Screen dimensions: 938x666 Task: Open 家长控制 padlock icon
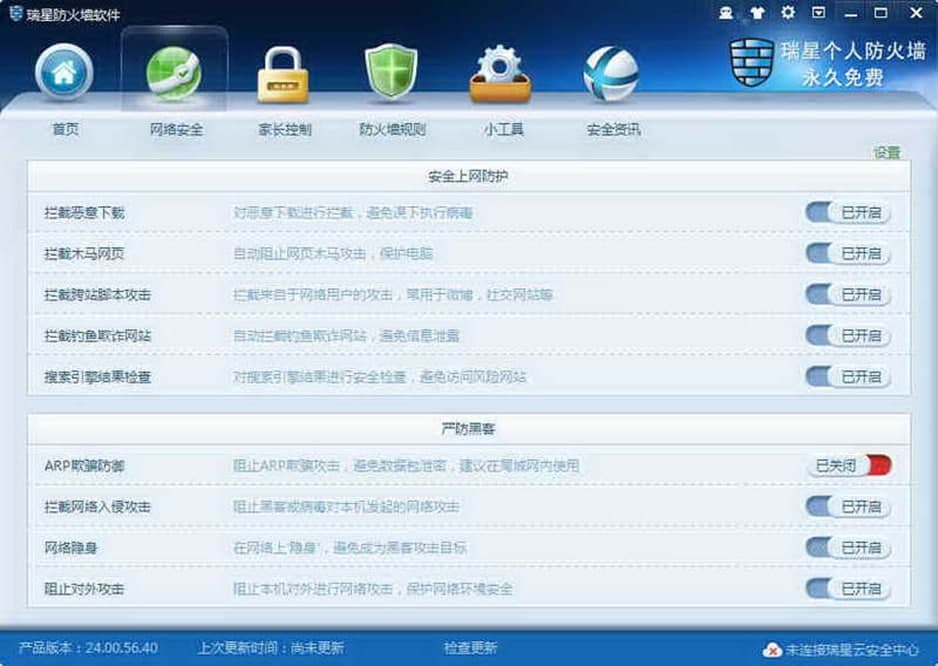click(283, 75)
